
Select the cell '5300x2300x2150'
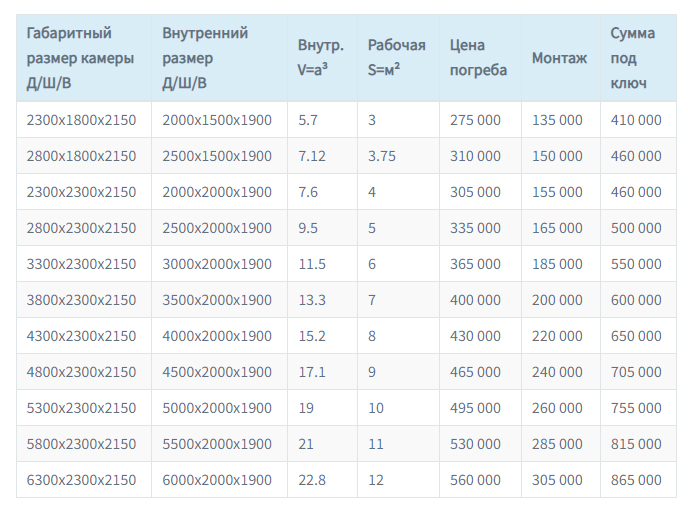[84, 408]
